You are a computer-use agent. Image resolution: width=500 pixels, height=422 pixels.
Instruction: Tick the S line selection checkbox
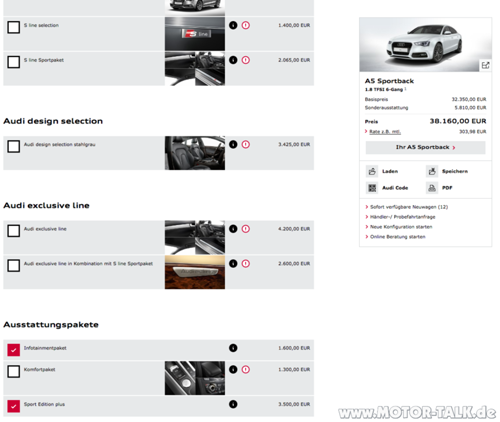pyautogui.click(x=14, y=27)
